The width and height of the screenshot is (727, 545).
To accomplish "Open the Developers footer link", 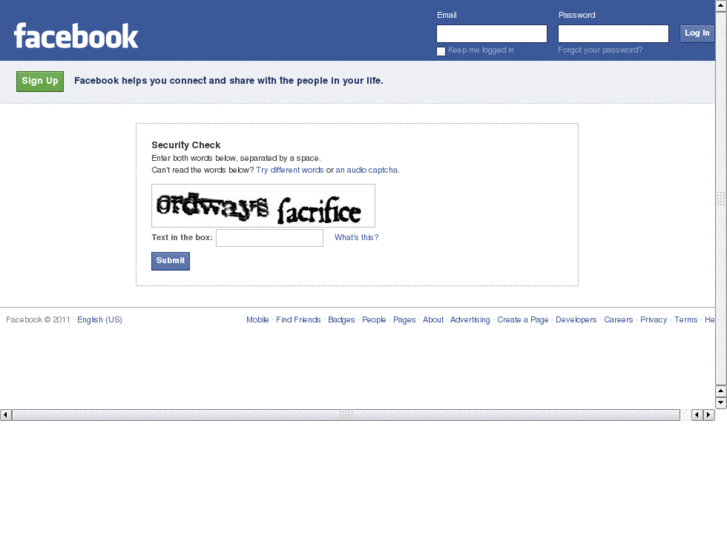I will point(576,320).
